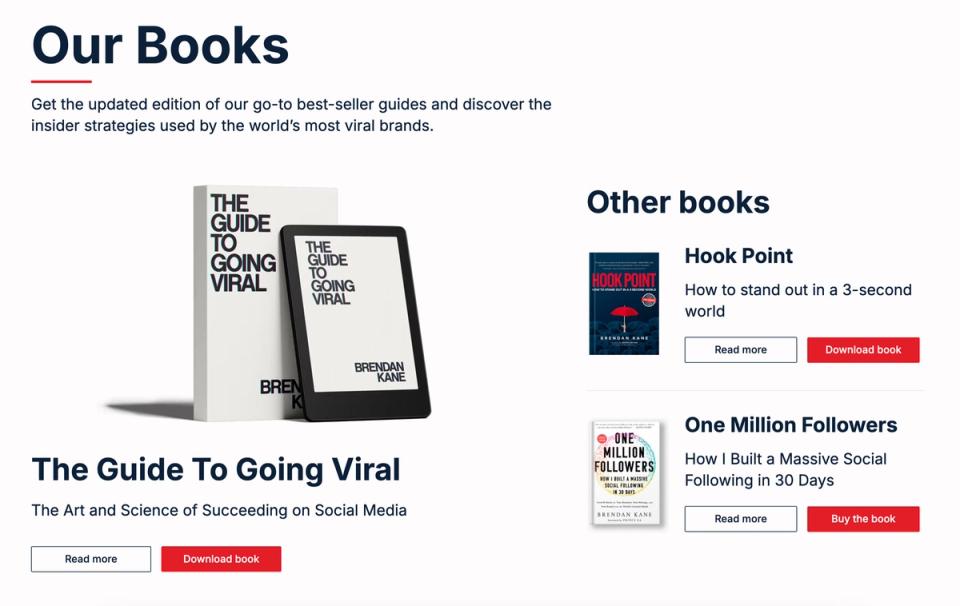This screenshot has width=960, height=606.
Task: Click the 3-second world subtitle text
Action: coord(798,300)
